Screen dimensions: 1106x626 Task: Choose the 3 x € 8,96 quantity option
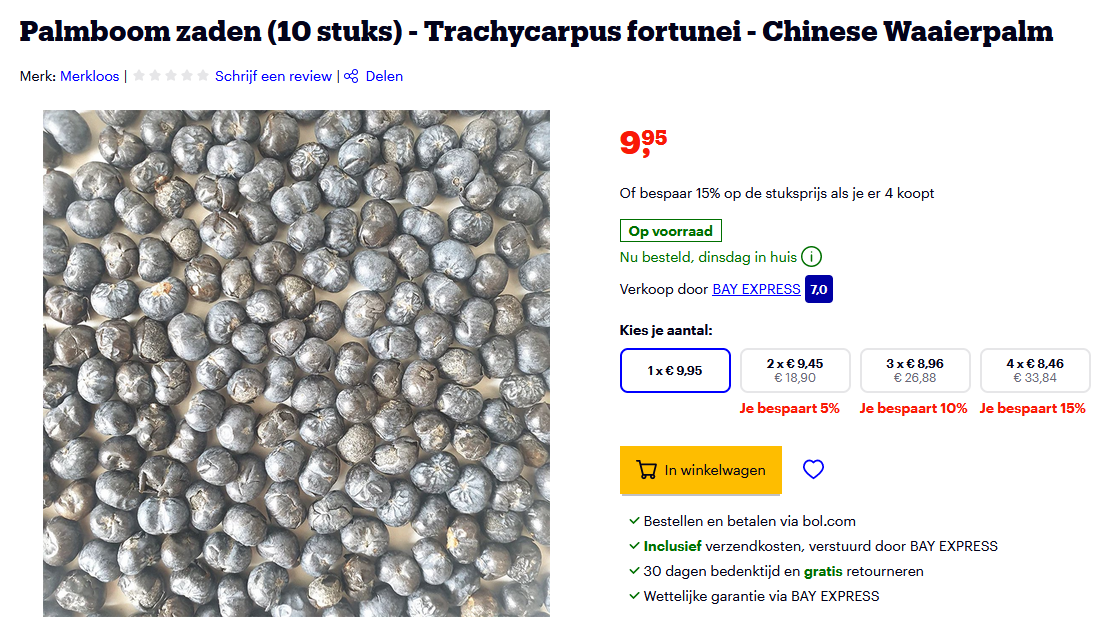[915, 370]
